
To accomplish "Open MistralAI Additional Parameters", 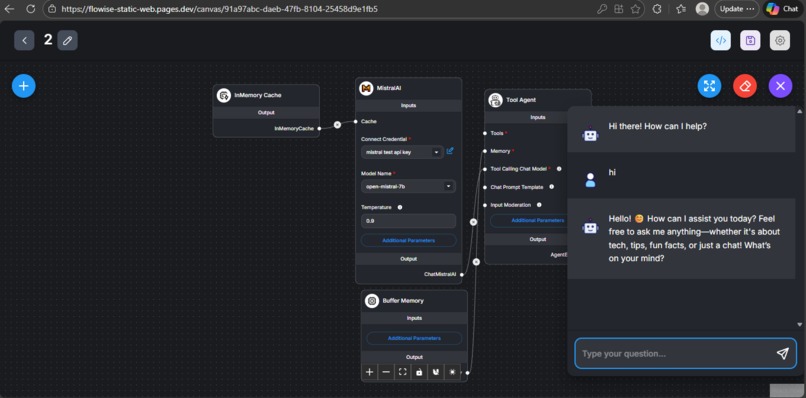I will 408,240.
